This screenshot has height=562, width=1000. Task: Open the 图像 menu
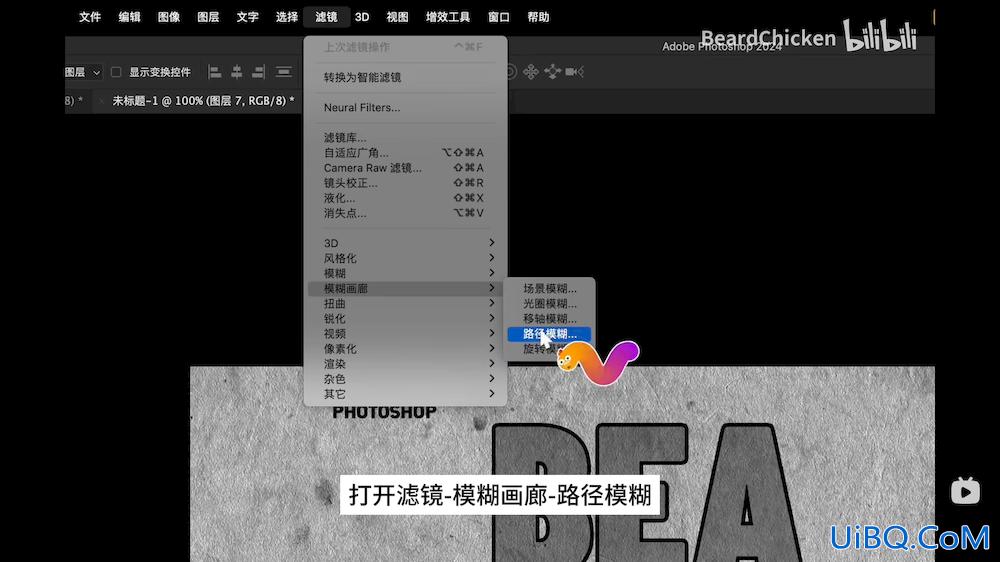(169, 17)
